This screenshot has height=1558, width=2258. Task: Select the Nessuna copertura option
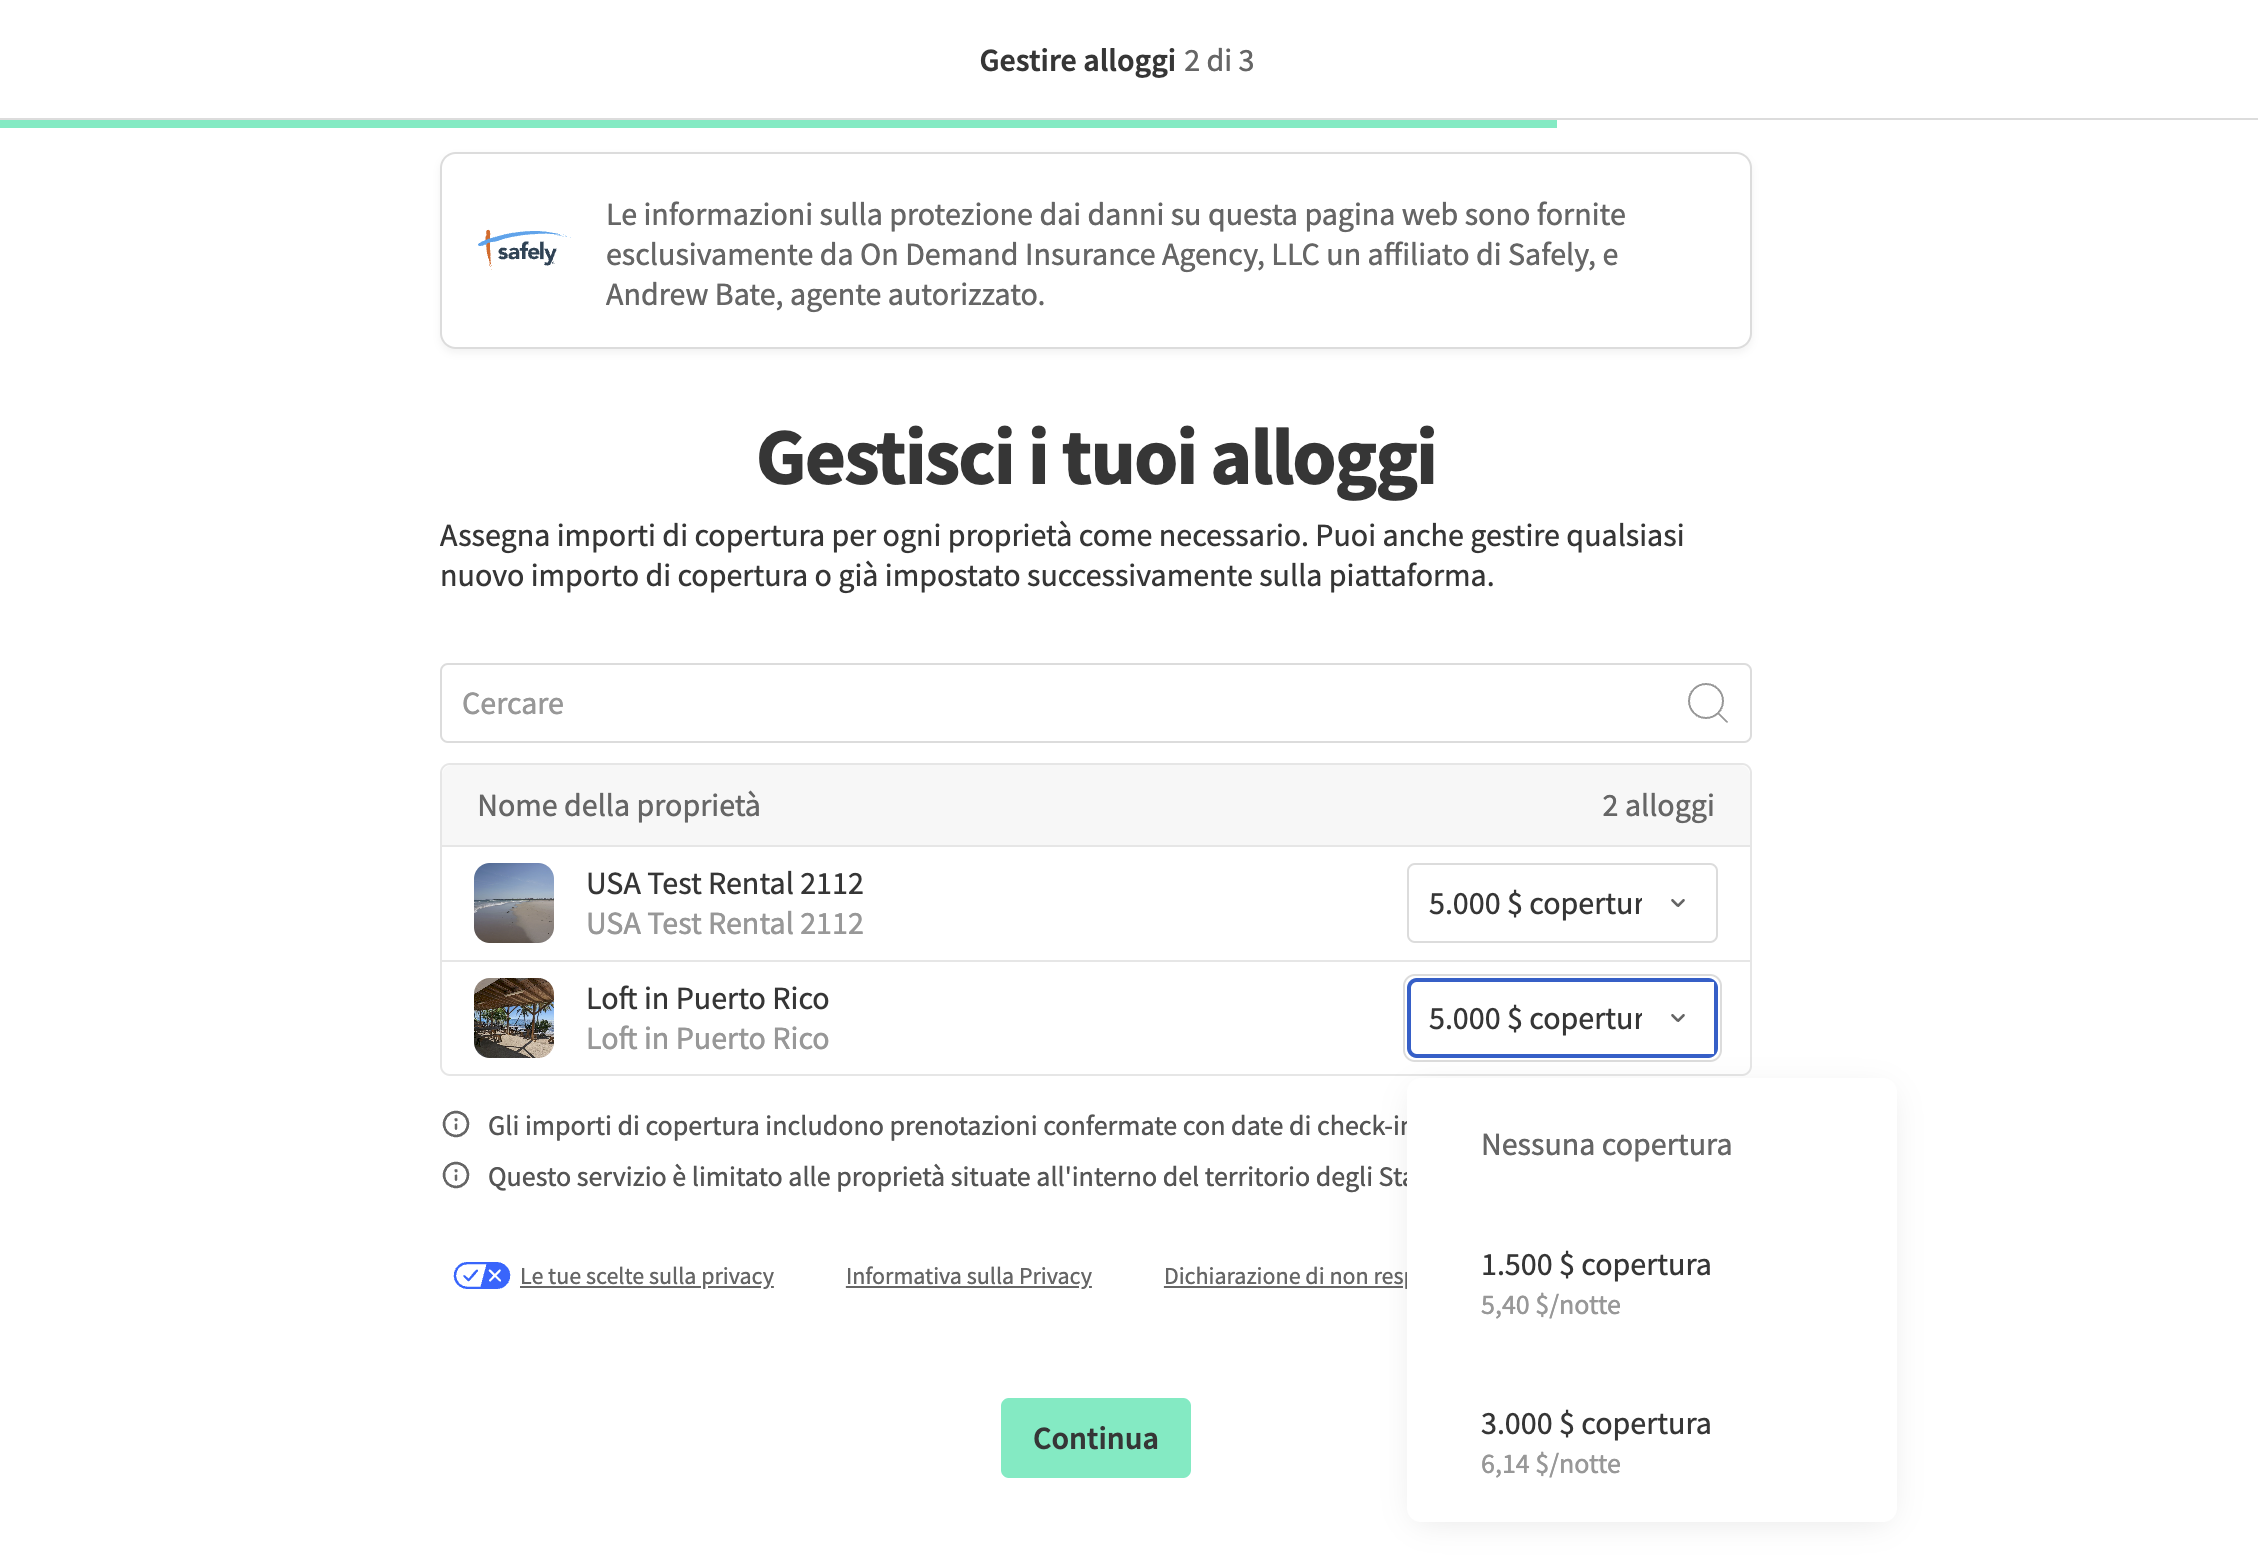pos(1605,1145)
